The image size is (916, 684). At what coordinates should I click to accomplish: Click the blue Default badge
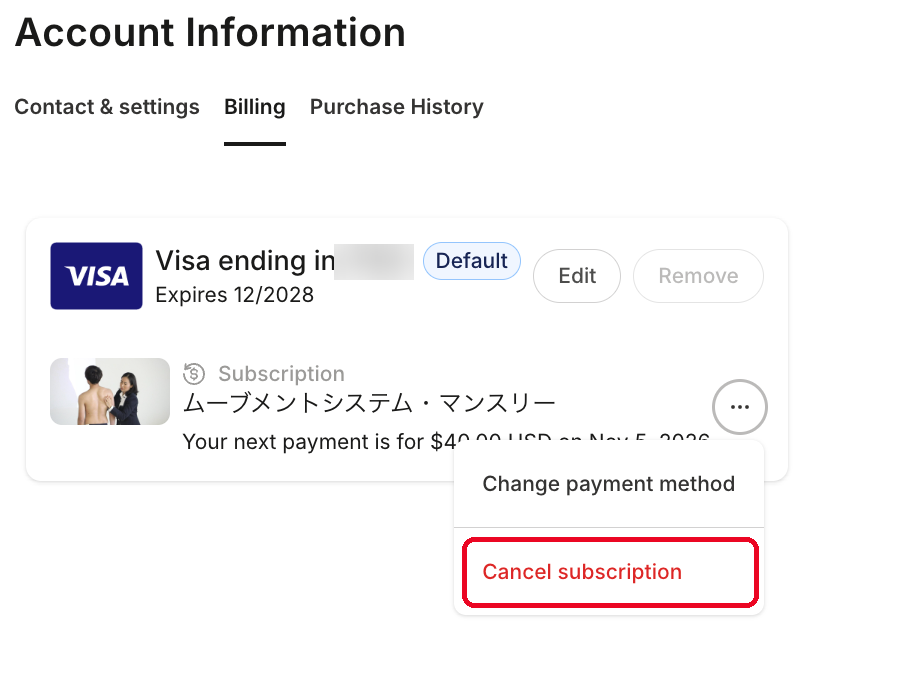click(x=472, y=261)
